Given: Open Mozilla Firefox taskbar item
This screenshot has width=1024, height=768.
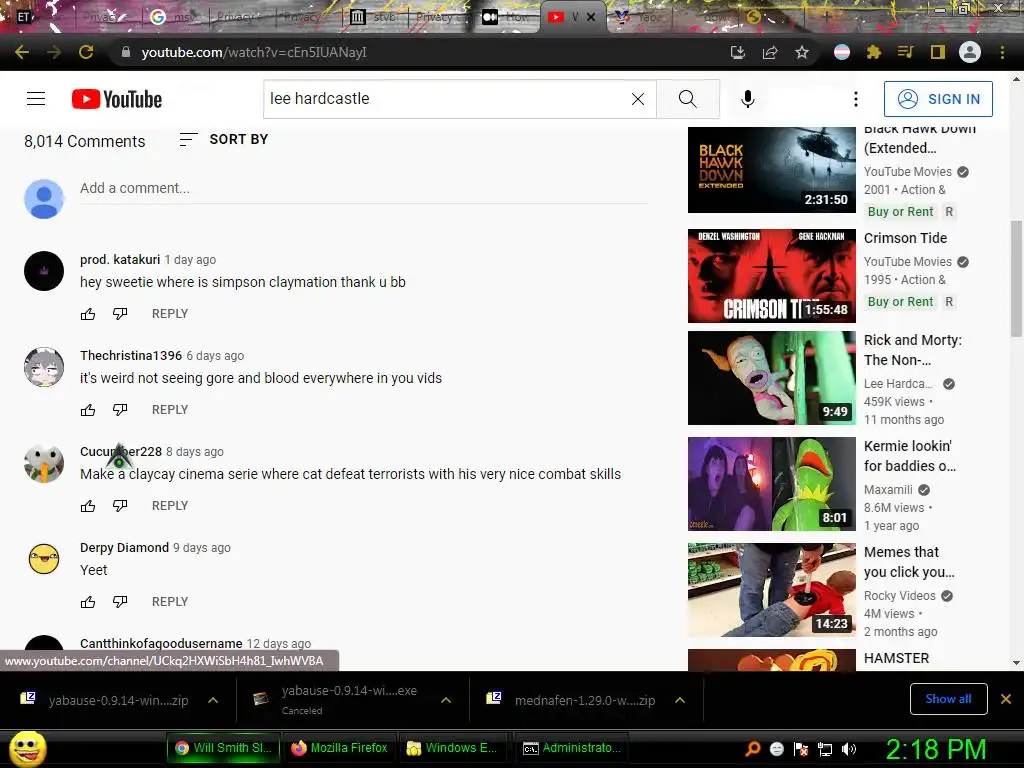Looking at the screenshot, I should click(x=340, y=748).
